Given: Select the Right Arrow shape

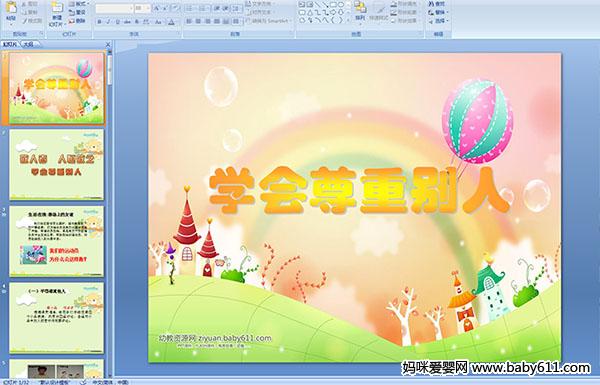Looking at the screenshot, I should pyautogui.click(x=333, y=12).
